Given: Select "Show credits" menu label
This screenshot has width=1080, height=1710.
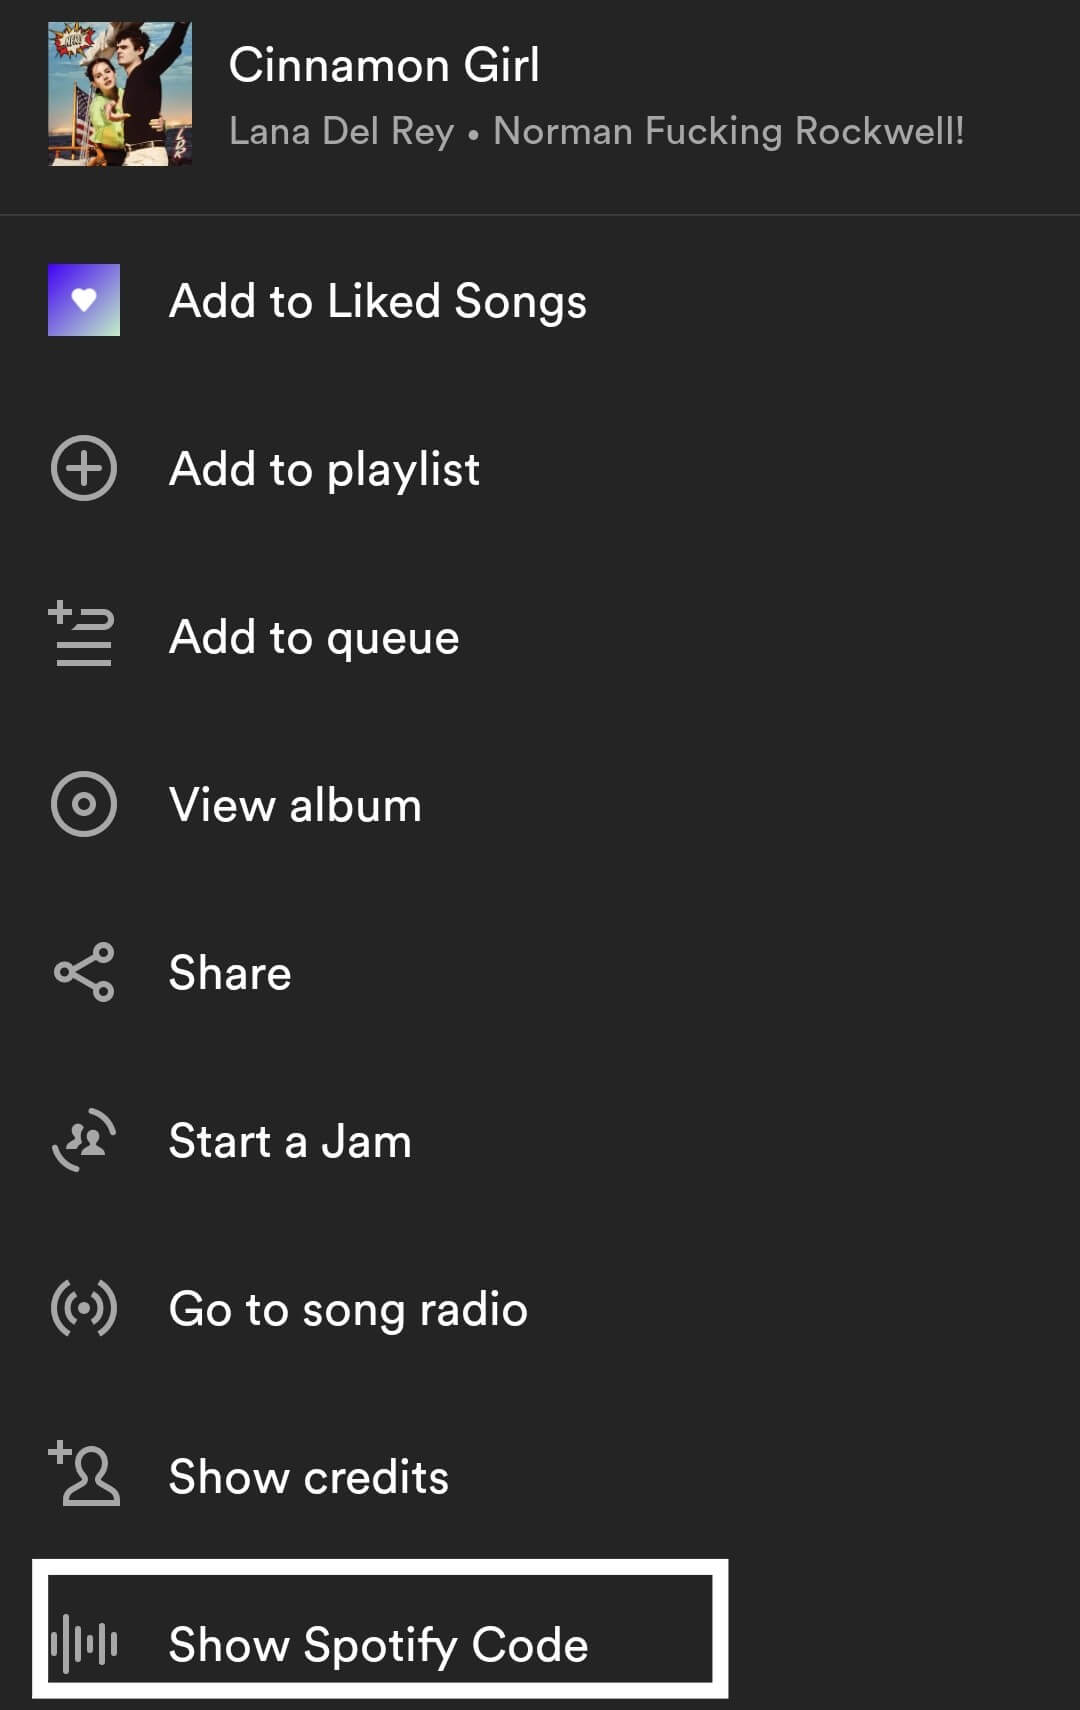Looking at the screenshot, I should (x=308, y=1477).
